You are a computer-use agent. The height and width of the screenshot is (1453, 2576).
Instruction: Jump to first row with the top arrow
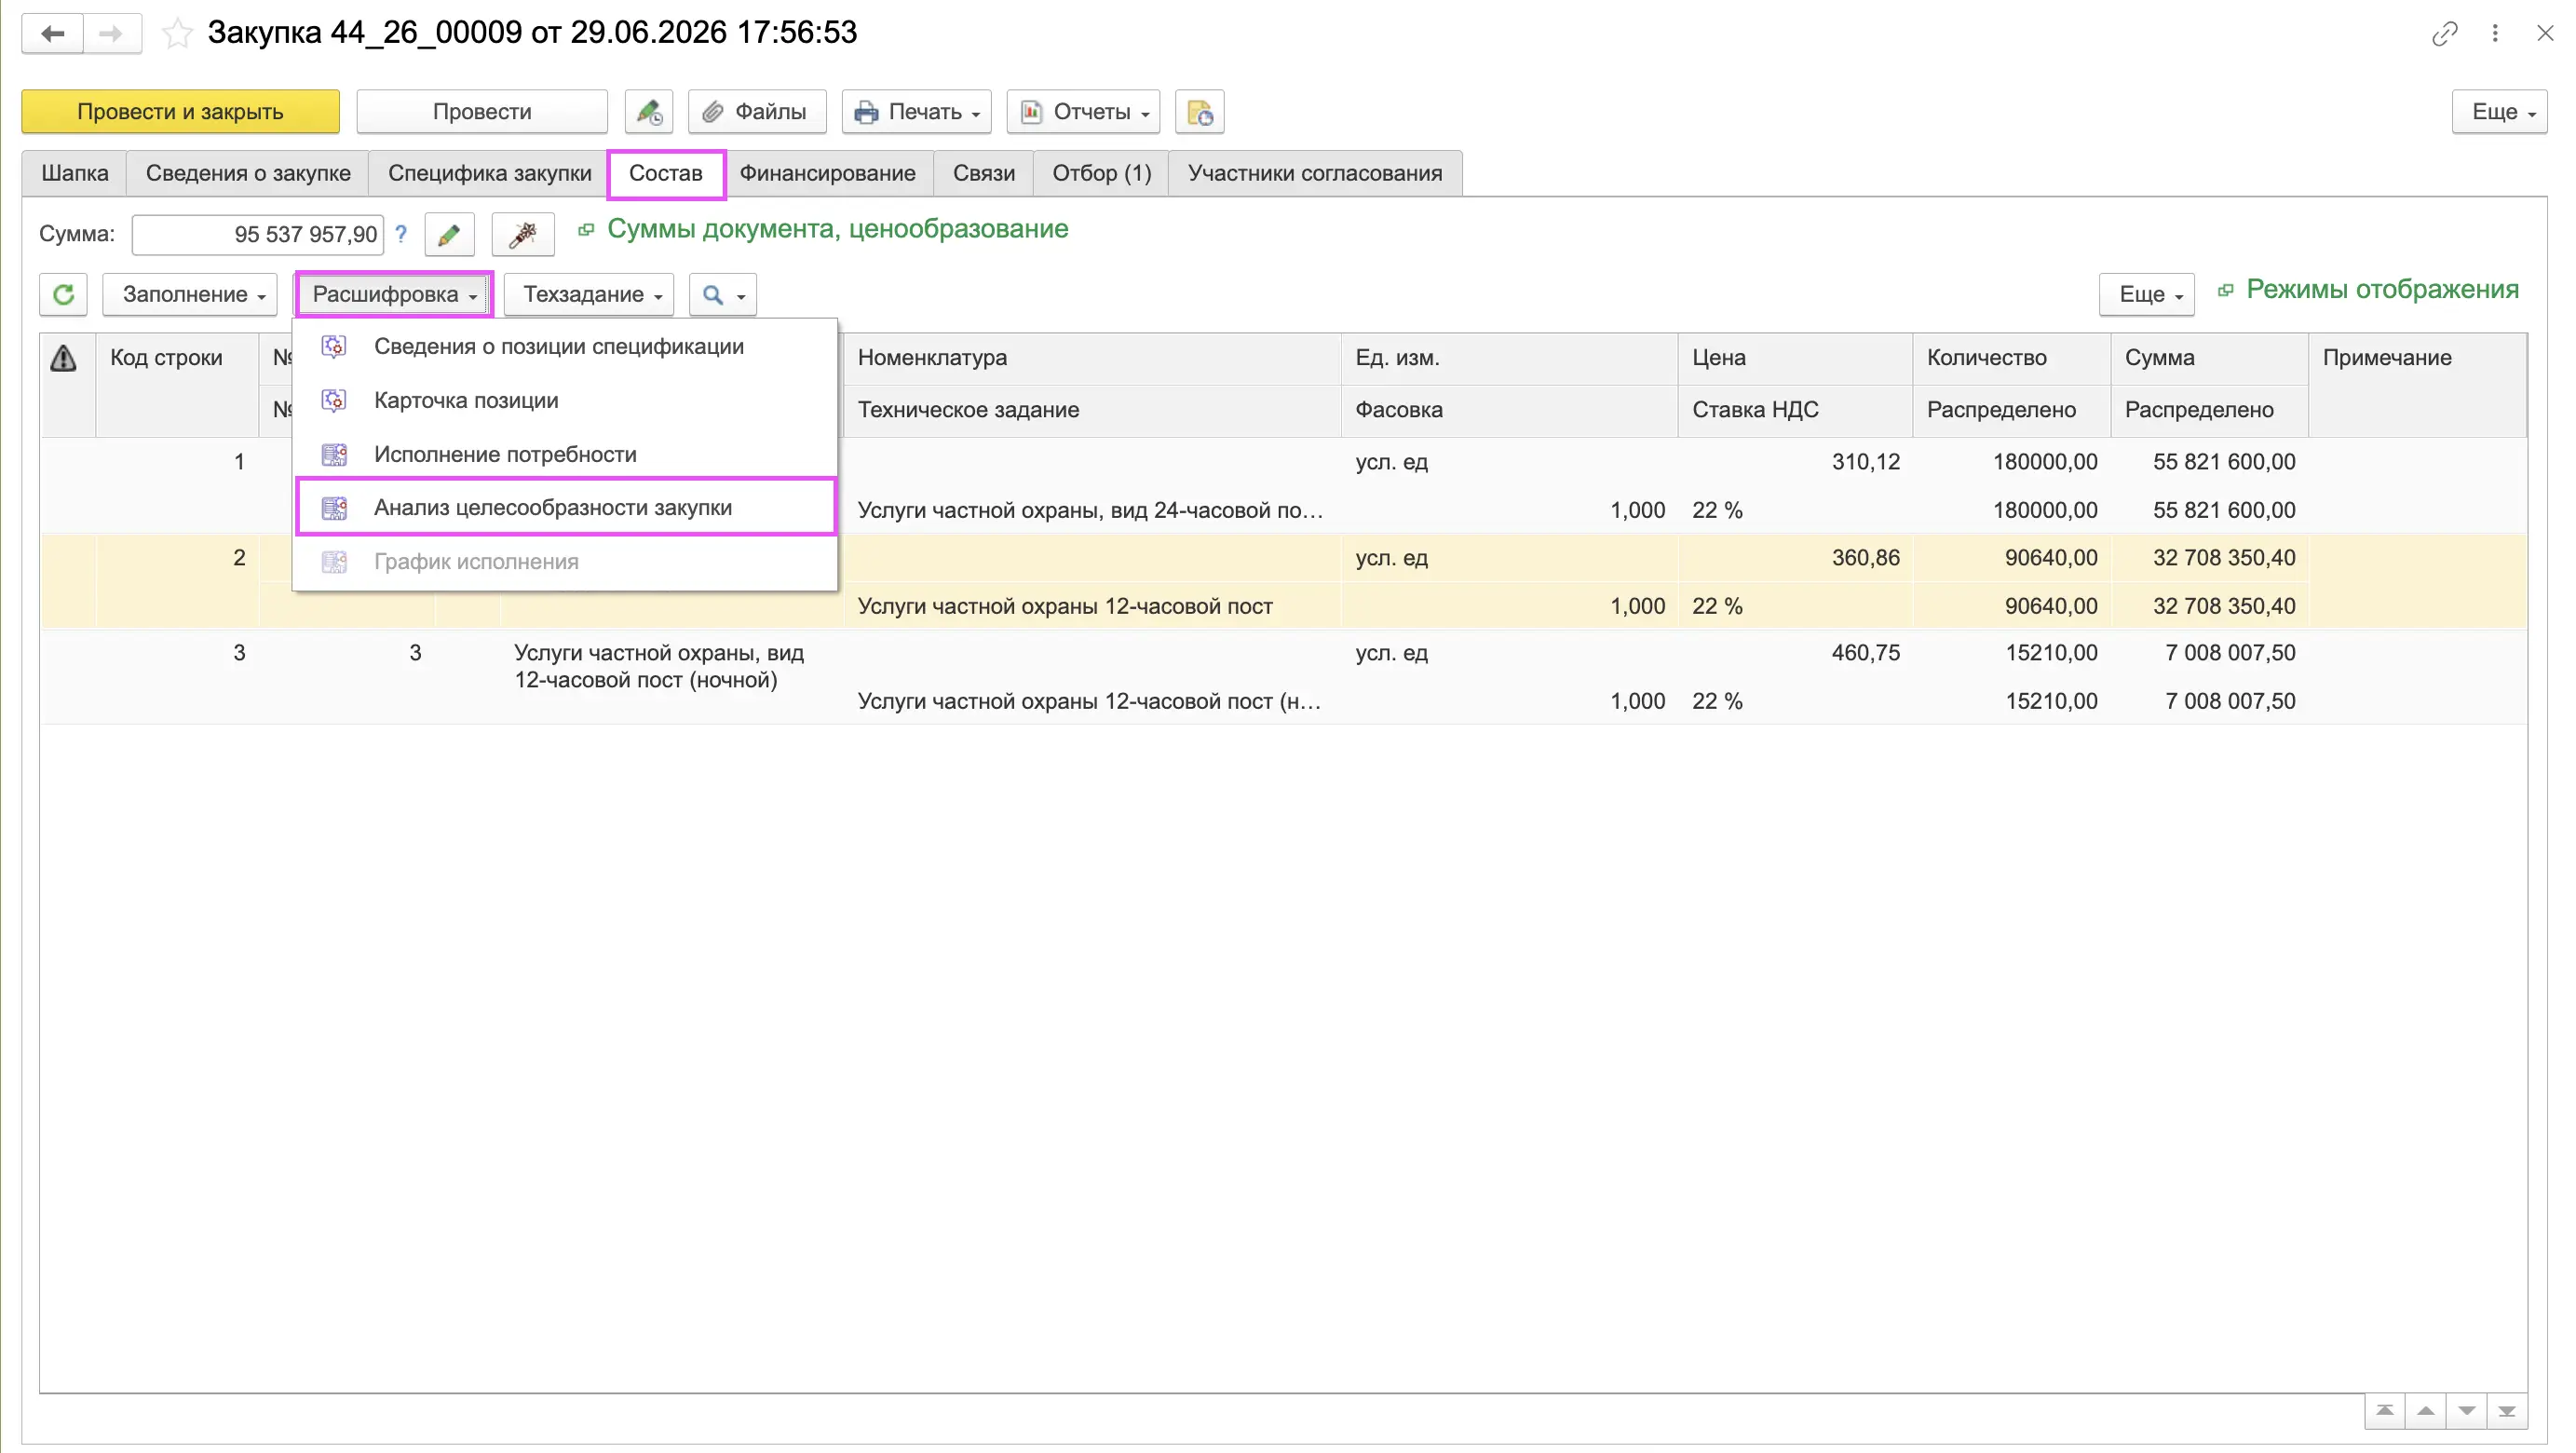(2385, 1410)
